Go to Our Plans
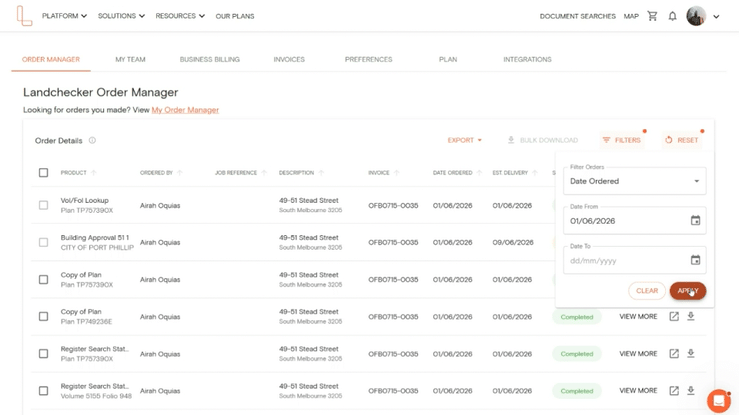The width and height of the screenshot is (739, 415). pos(235,16)
